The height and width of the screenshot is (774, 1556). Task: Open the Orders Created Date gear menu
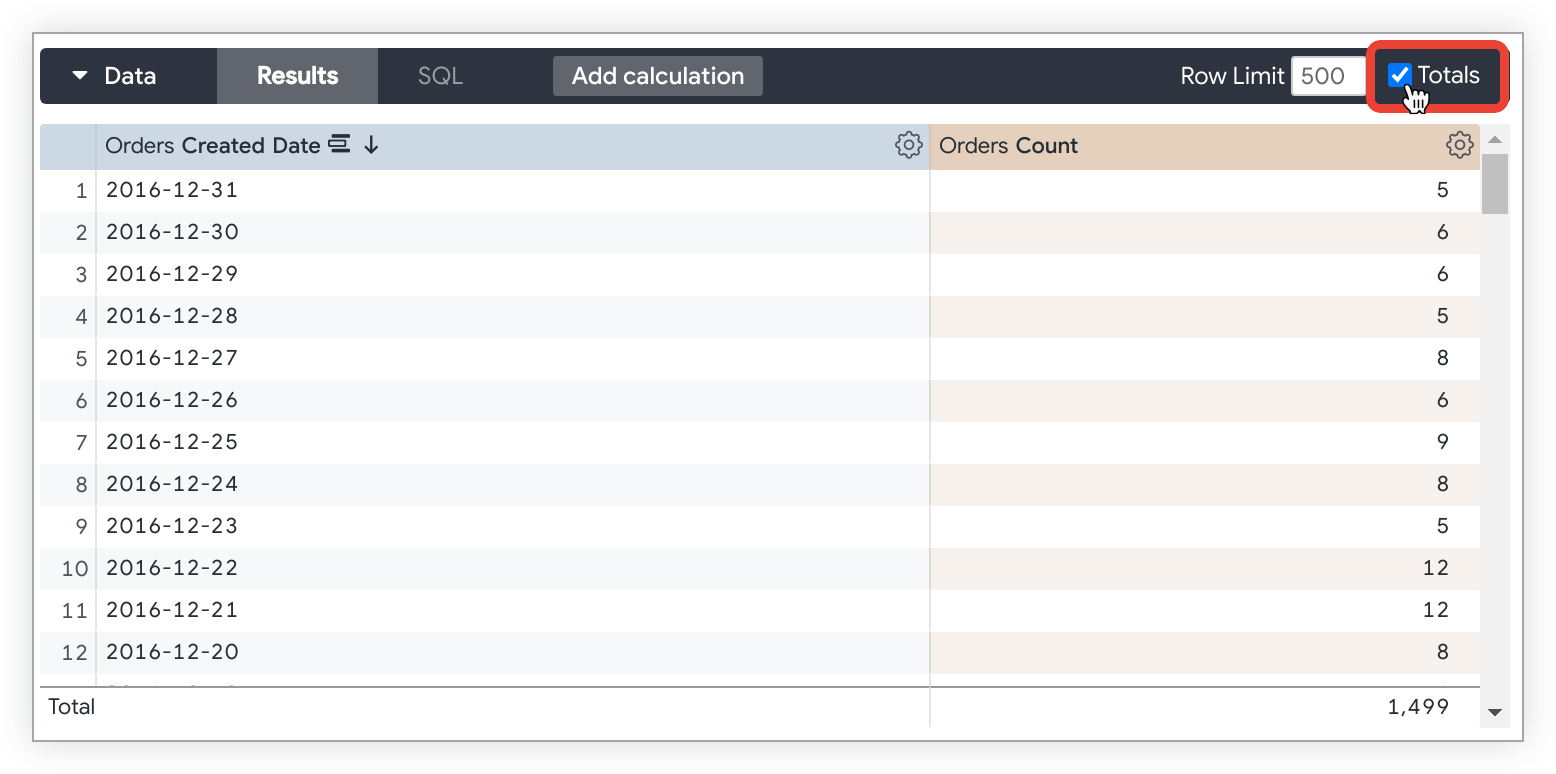pos(908,145)
